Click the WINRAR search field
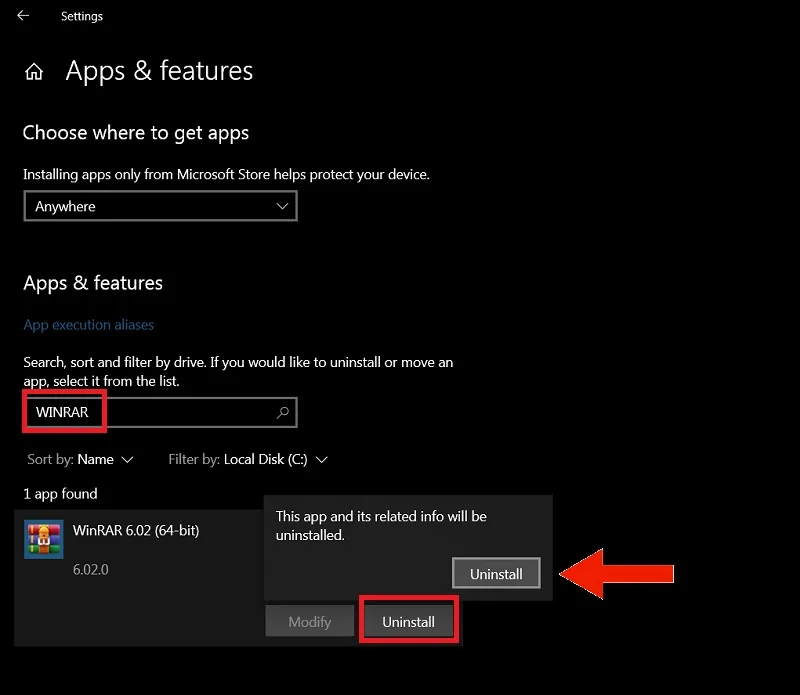800x695 pixels. [160, 412]
